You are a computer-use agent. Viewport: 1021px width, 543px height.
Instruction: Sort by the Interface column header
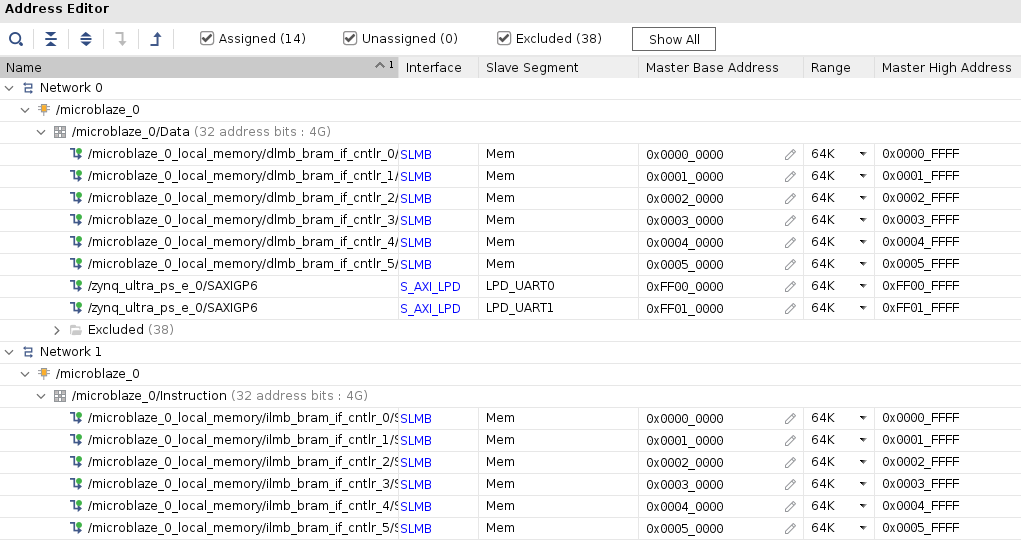[438, 67]
